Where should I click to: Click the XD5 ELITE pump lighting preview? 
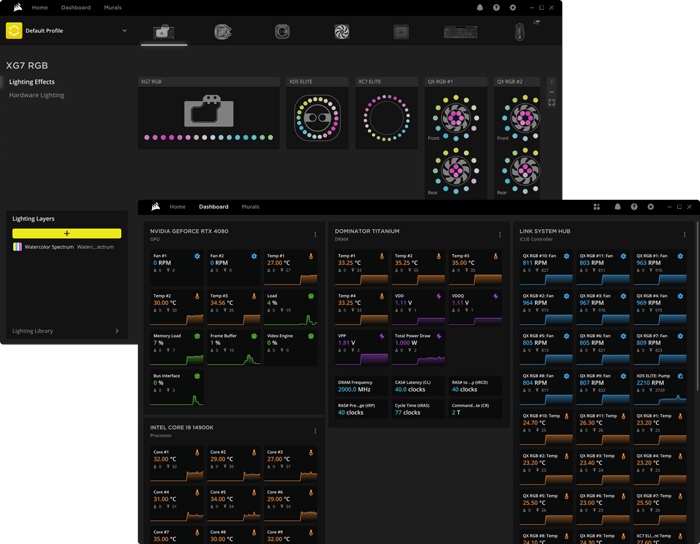click(317, 119)
